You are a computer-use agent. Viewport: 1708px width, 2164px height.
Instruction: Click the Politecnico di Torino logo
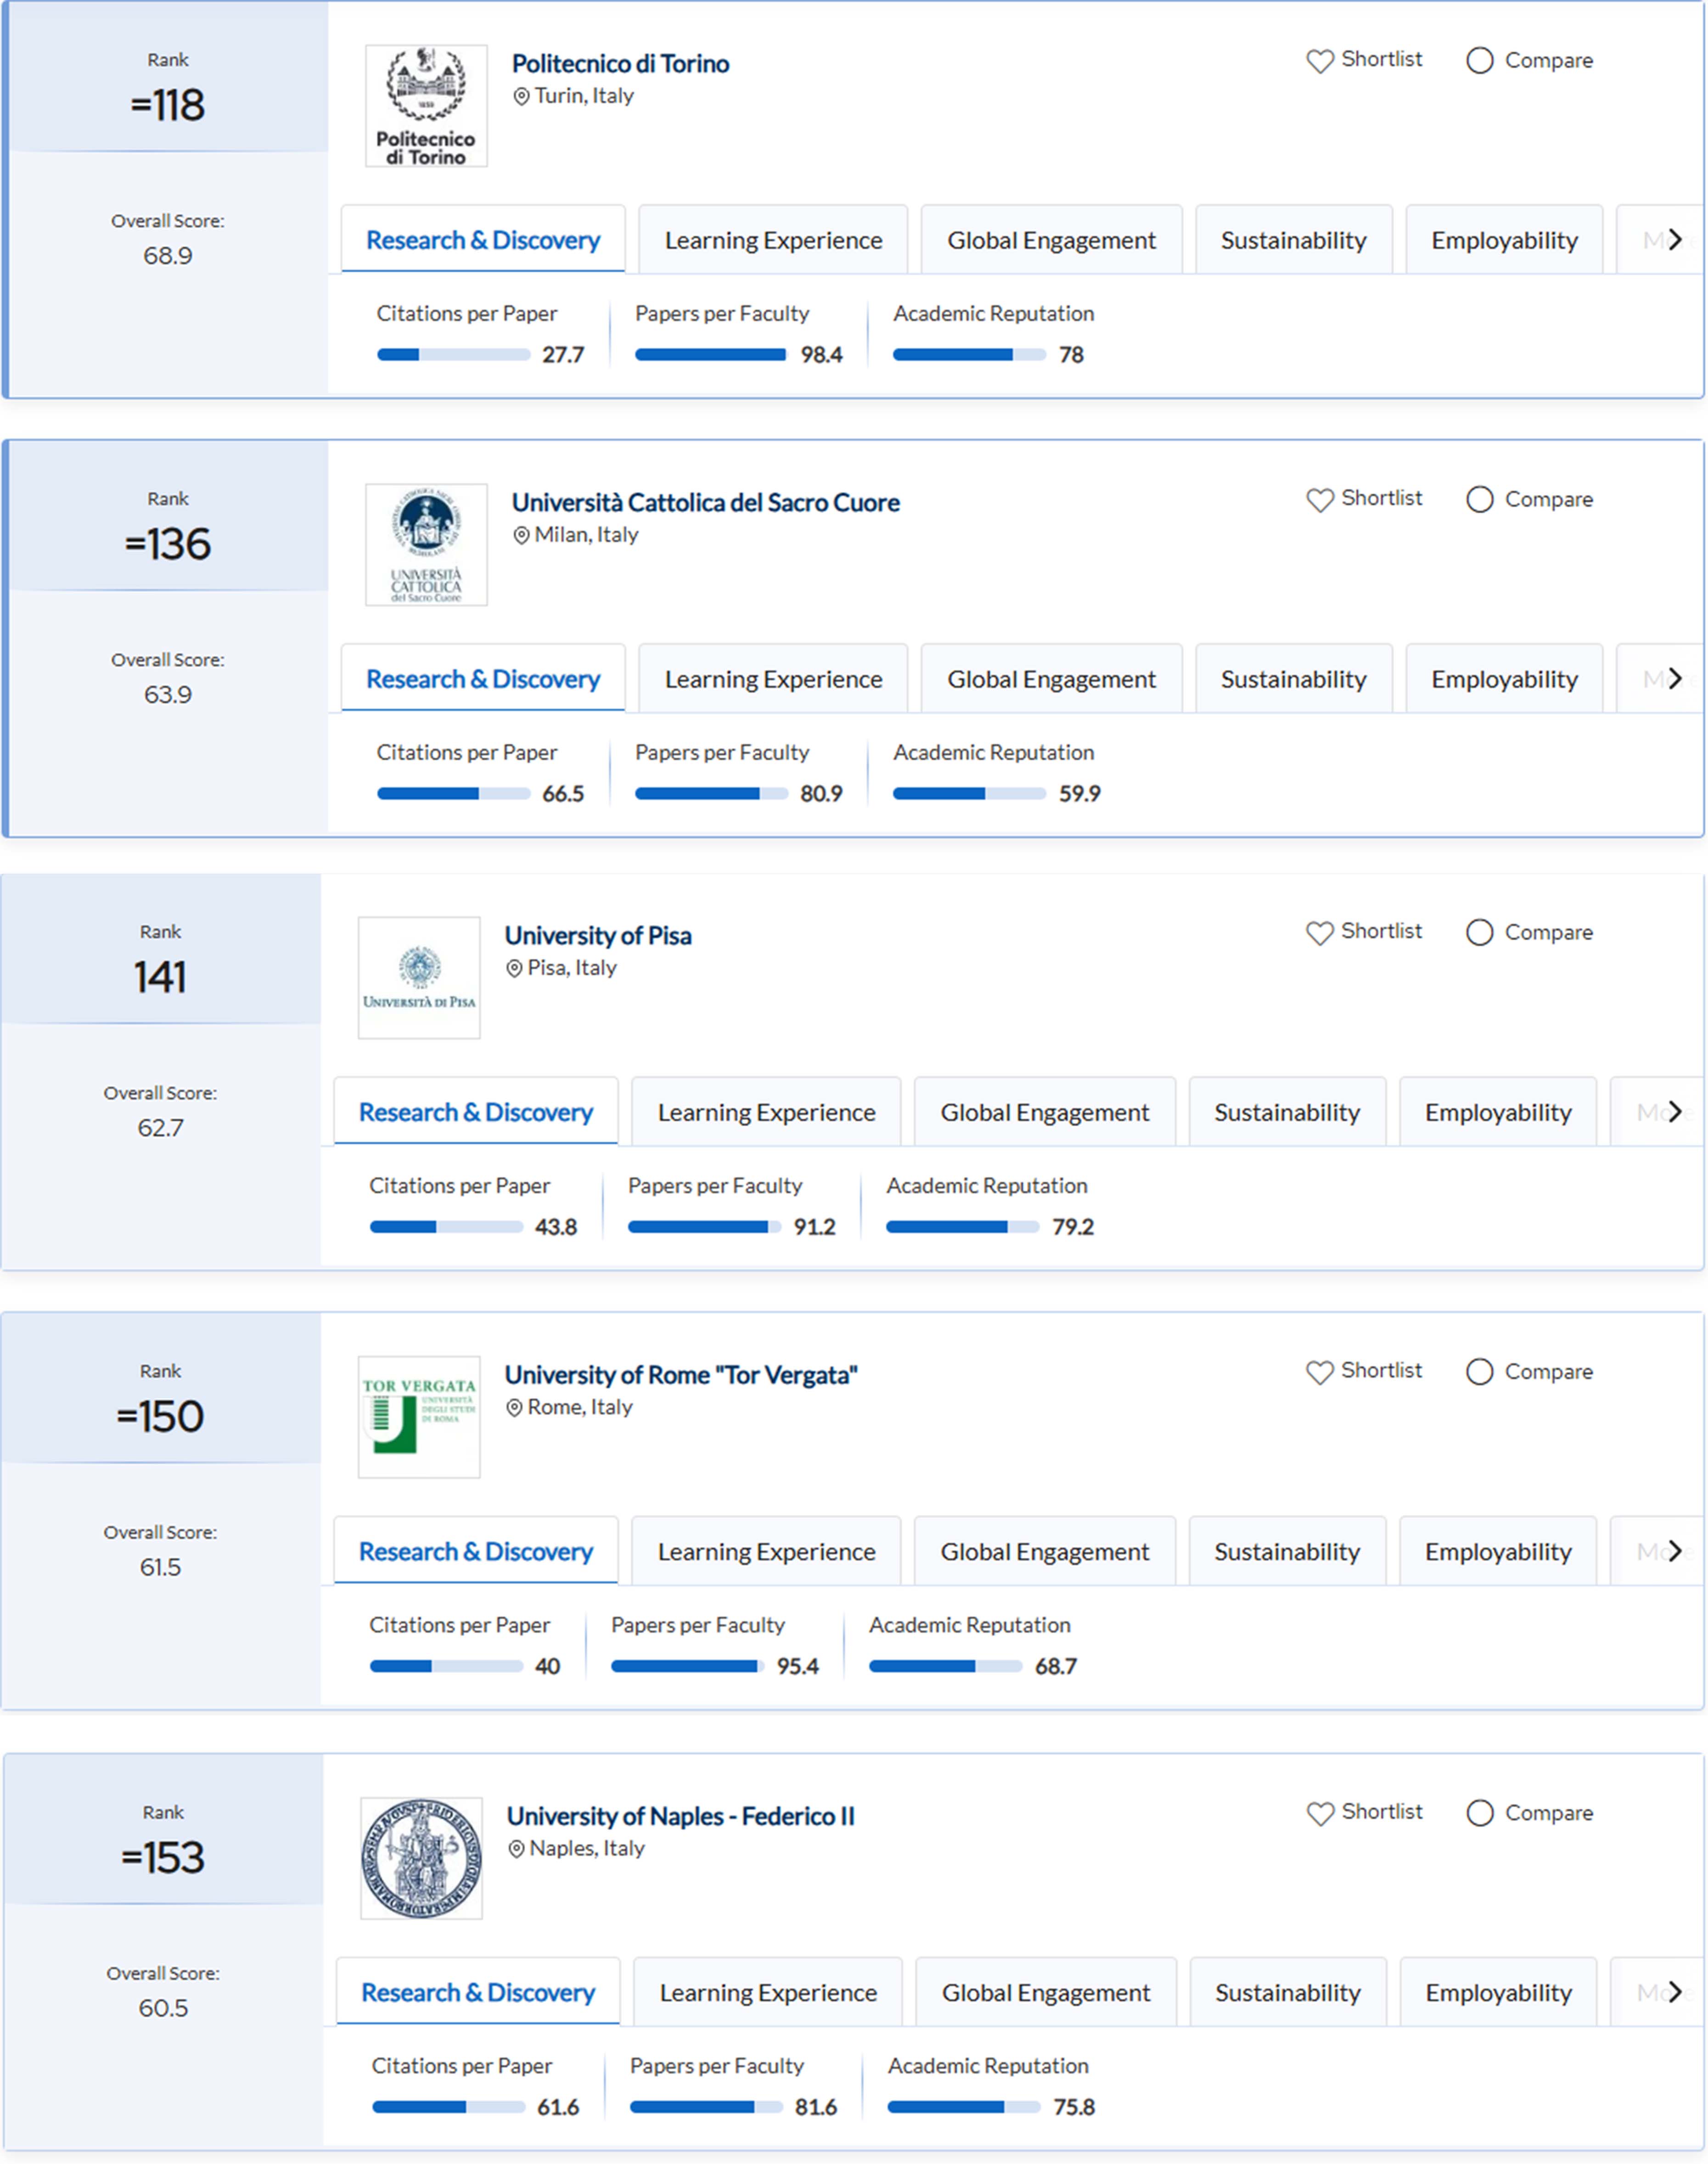tap(426, 105)
